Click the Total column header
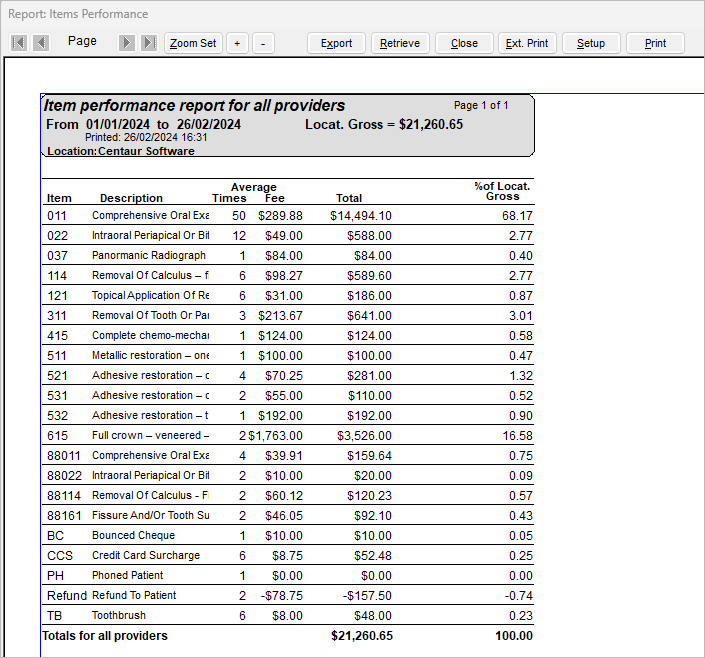705x658 pixels. coord(349,198)
